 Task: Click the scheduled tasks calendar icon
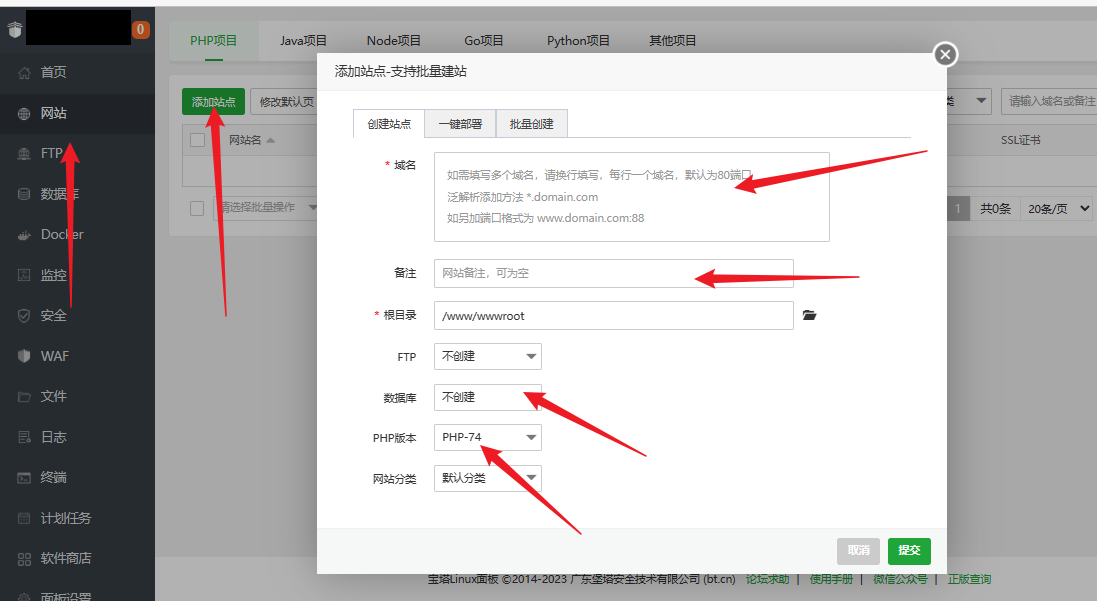pos(24,518)
